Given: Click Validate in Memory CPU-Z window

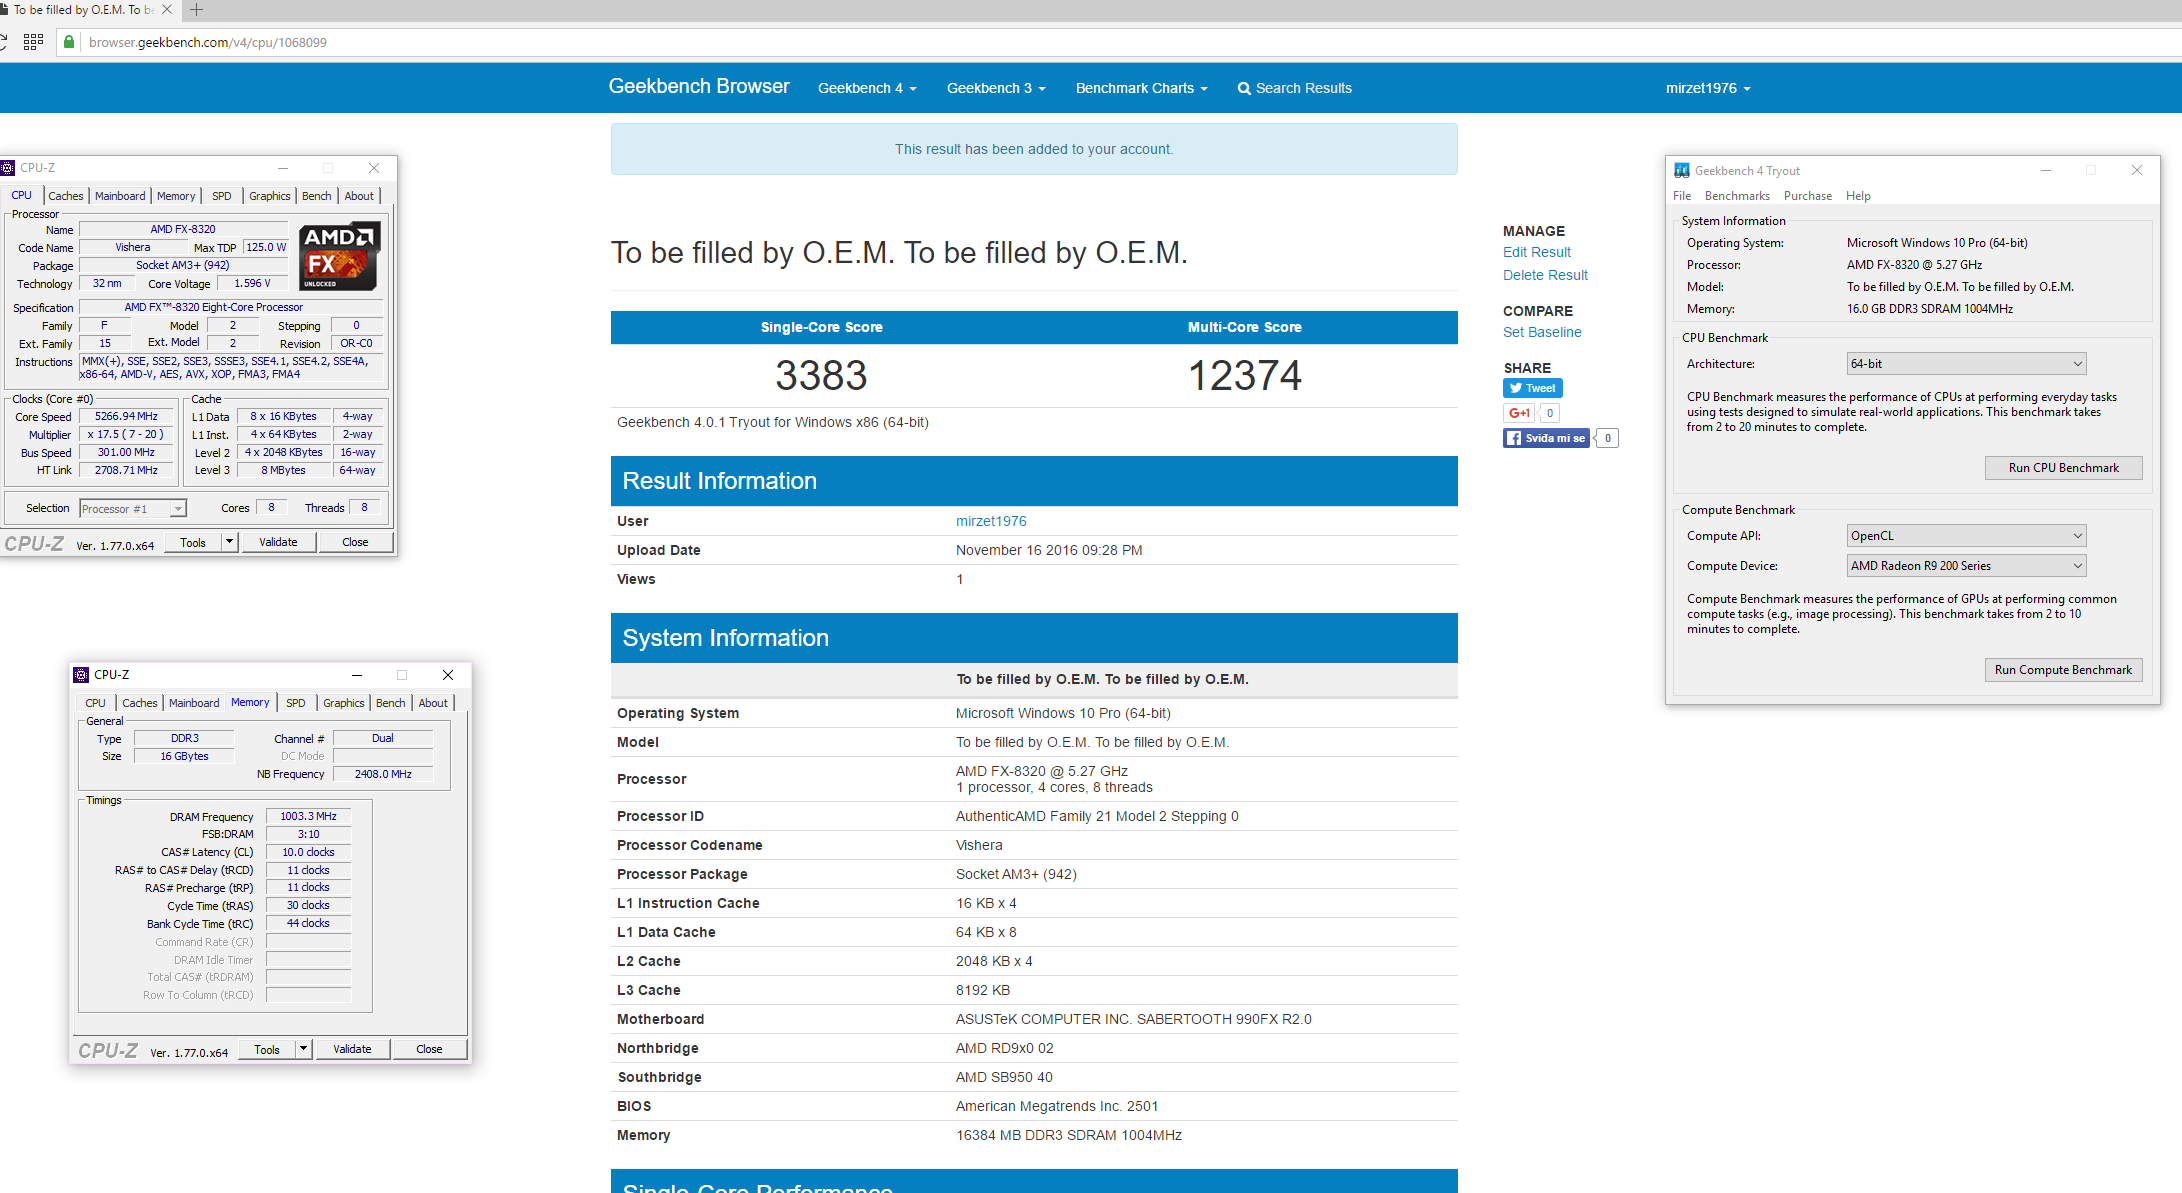Looking at the screenshot, I should point(352,1049).
